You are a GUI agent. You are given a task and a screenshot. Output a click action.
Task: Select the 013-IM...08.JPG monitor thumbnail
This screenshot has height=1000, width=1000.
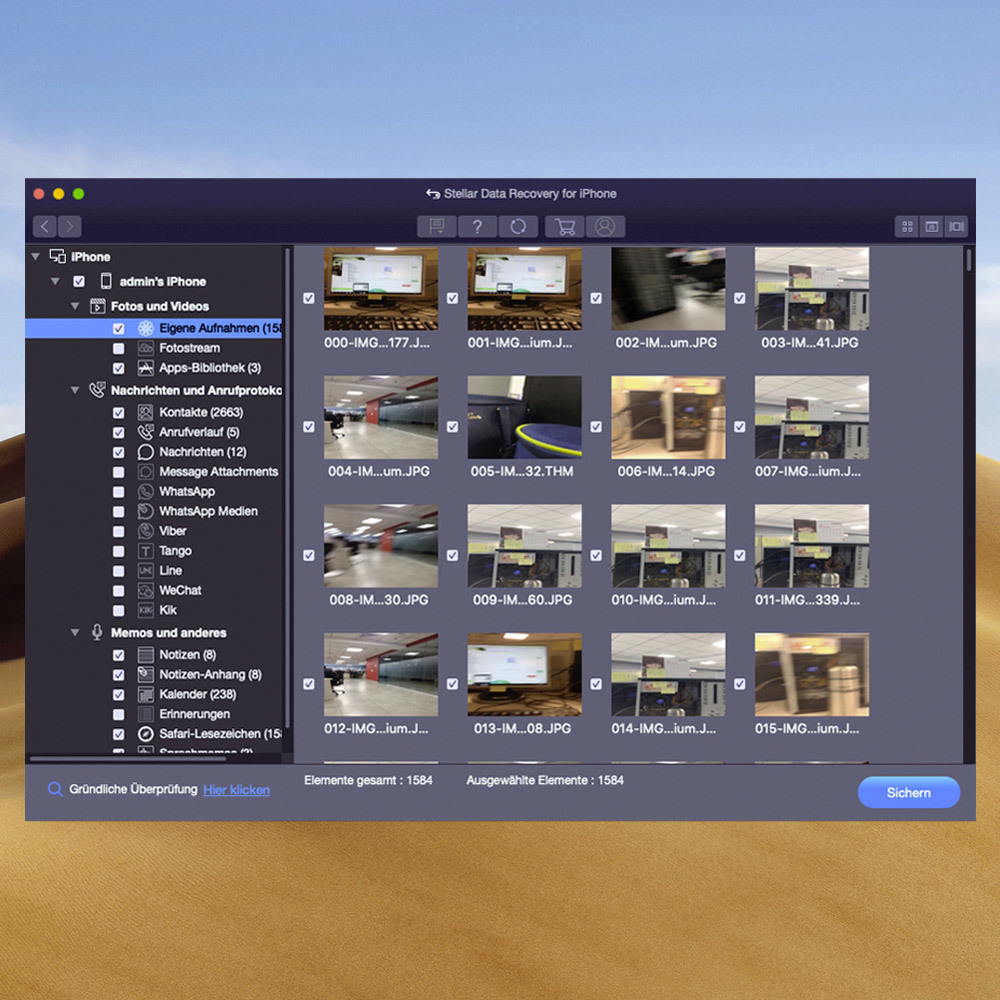pos(524,674)
